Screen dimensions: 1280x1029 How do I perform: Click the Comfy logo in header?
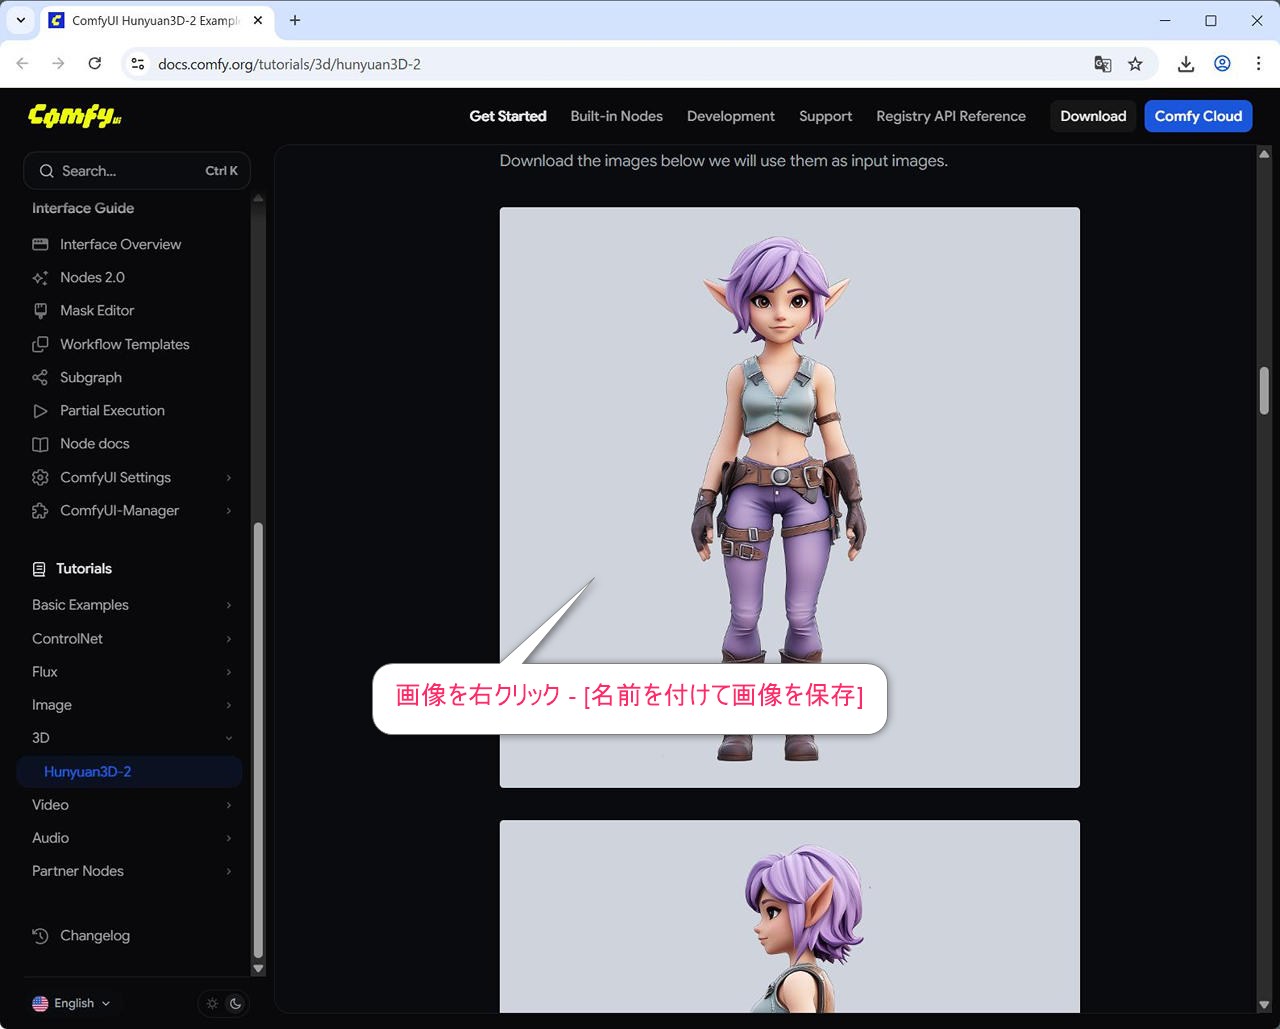pyautogui.click(x=75, y=116)
